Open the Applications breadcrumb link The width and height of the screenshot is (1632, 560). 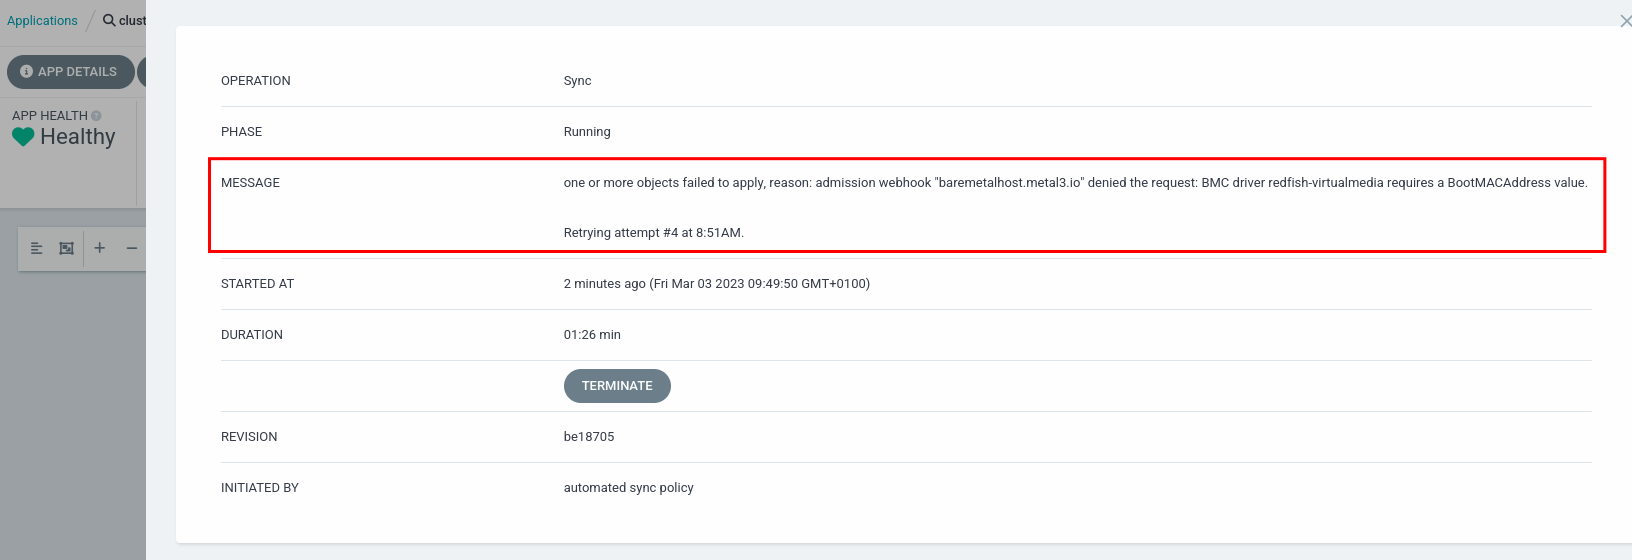pyautogui.click(x=42, y=20)
